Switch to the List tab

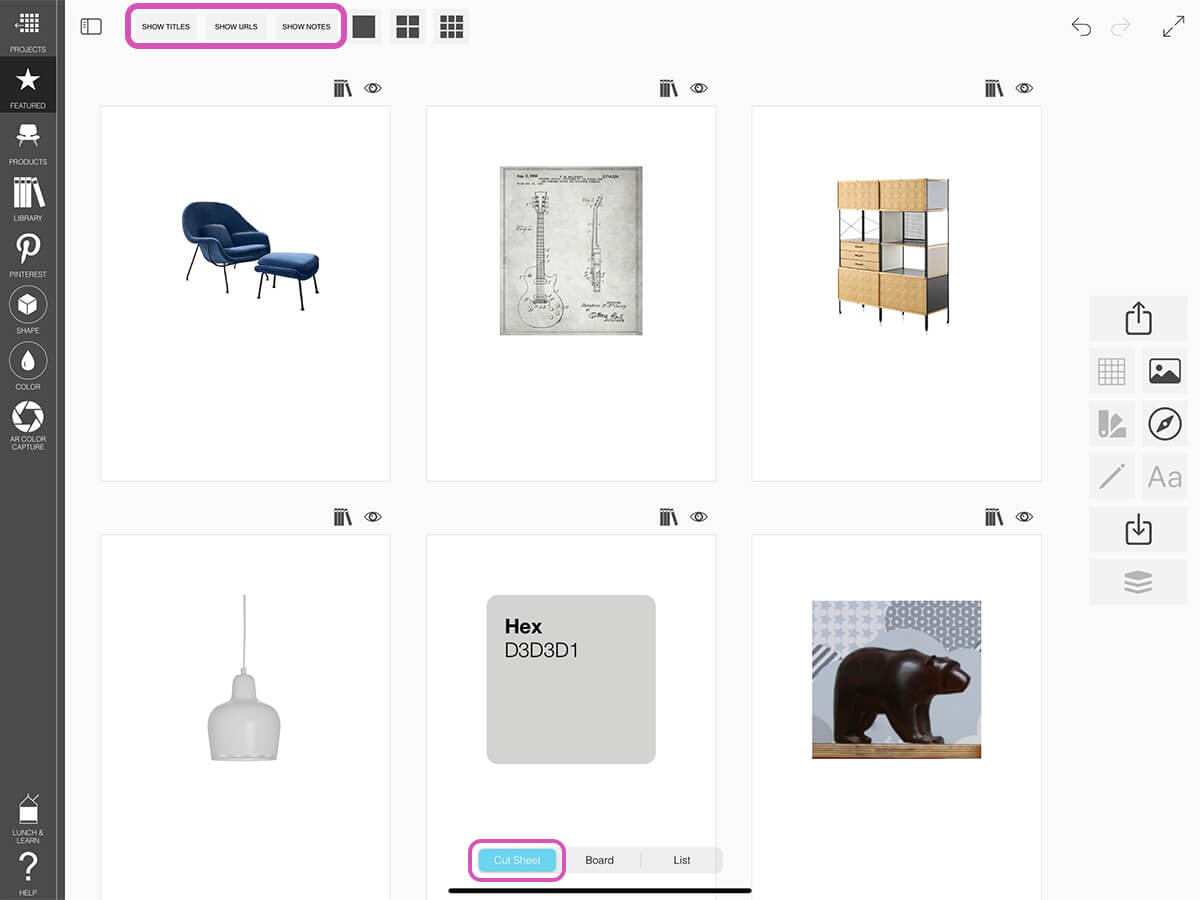[x=682, y=860]
